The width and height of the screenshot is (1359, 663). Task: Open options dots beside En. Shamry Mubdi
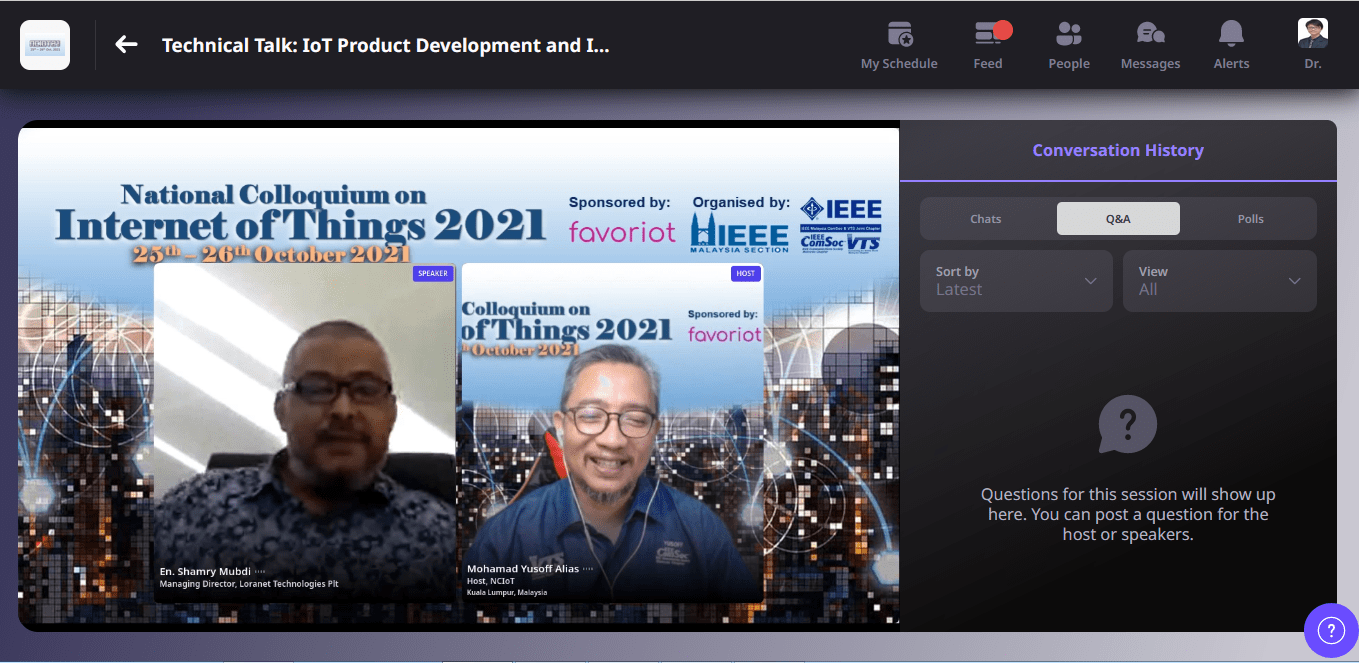pyautogui.click(x=261, y=572)
